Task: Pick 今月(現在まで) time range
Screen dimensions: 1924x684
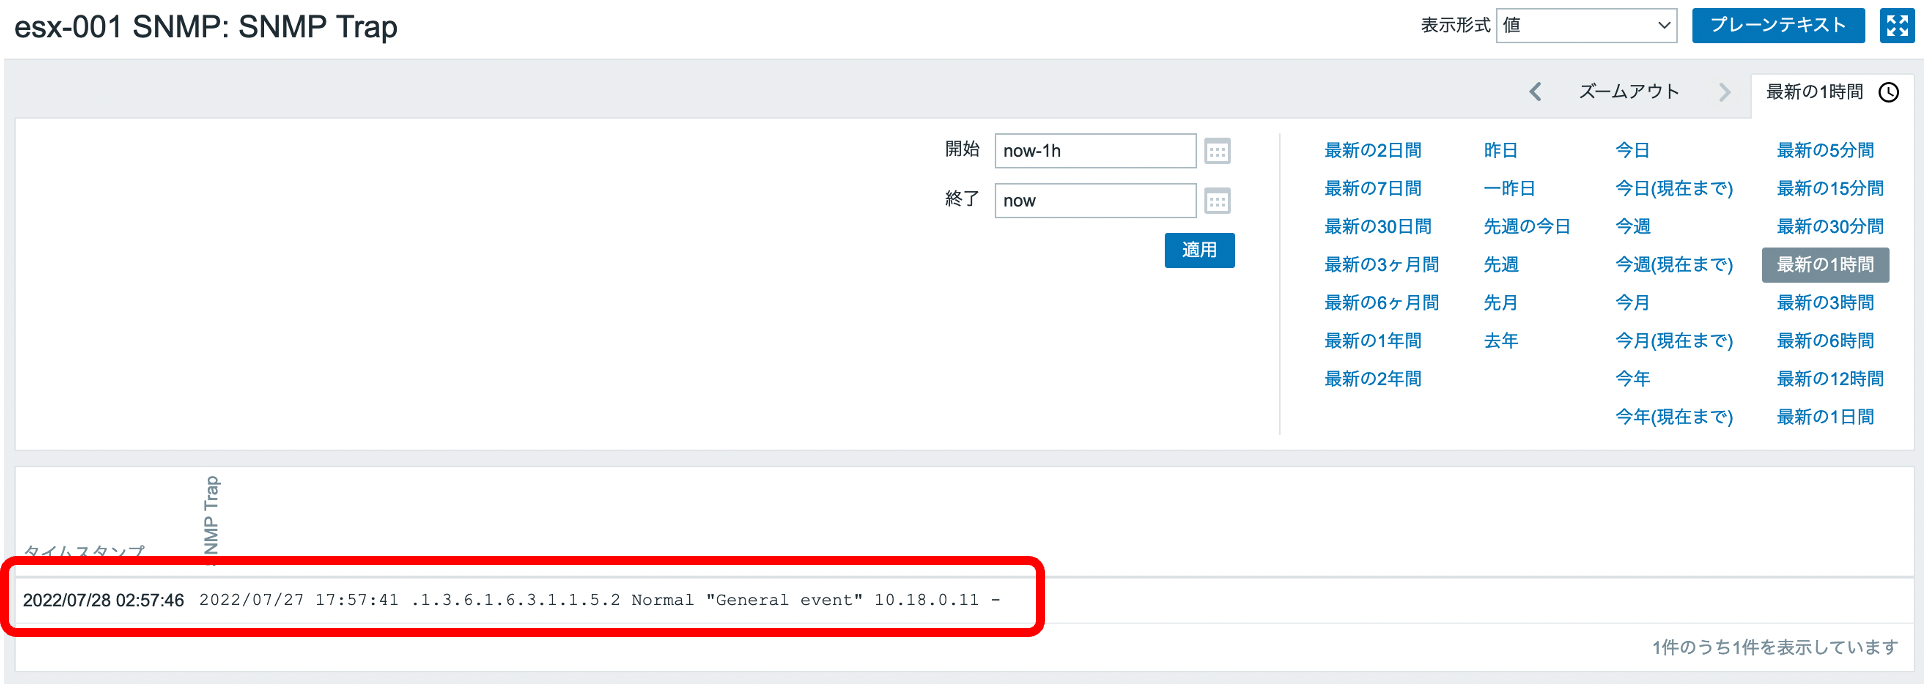Action: pyautogui.click(x=1674, y=340)
